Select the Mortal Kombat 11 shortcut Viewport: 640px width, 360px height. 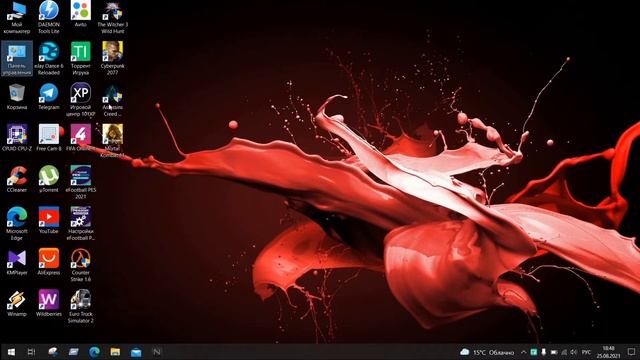[112, 141]
